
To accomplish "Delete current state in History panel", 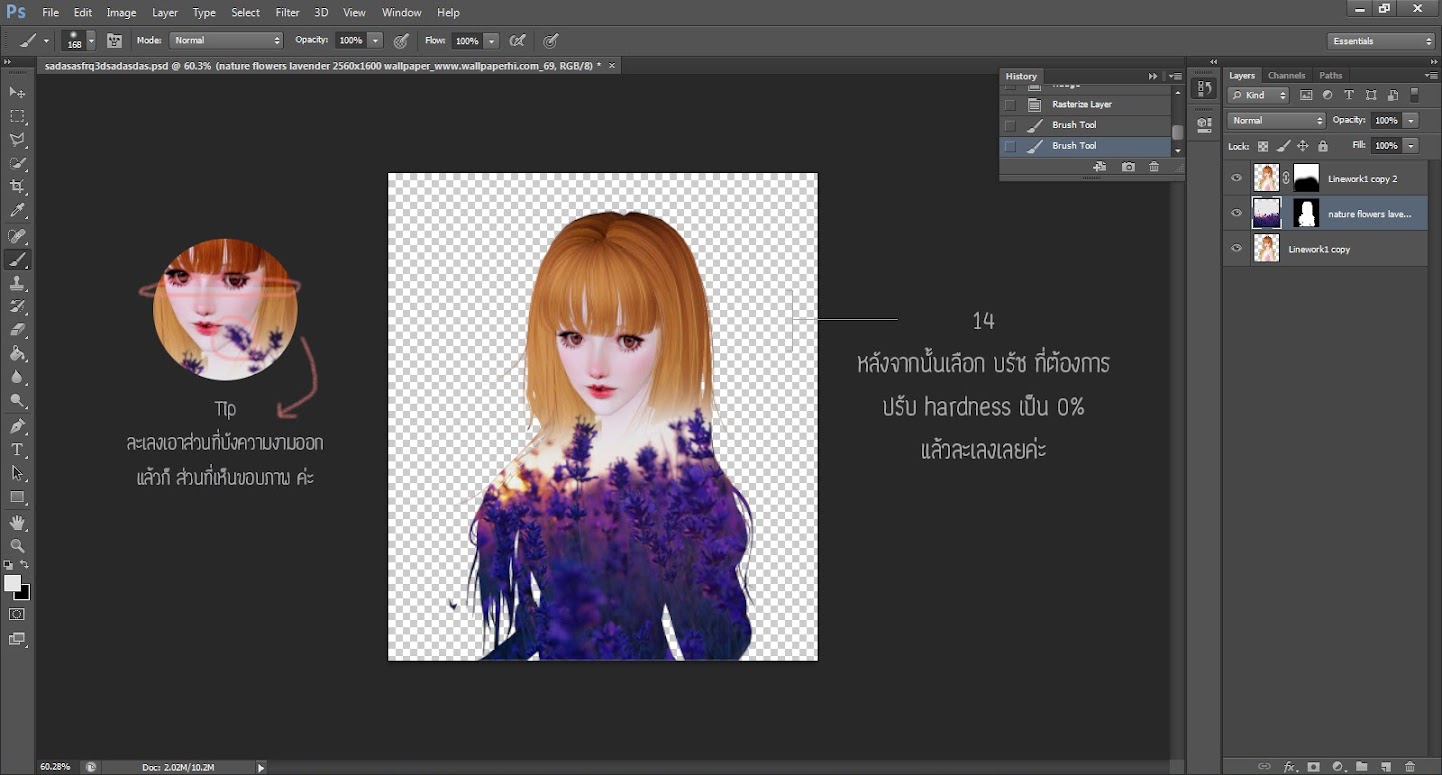I will 1154,167.
